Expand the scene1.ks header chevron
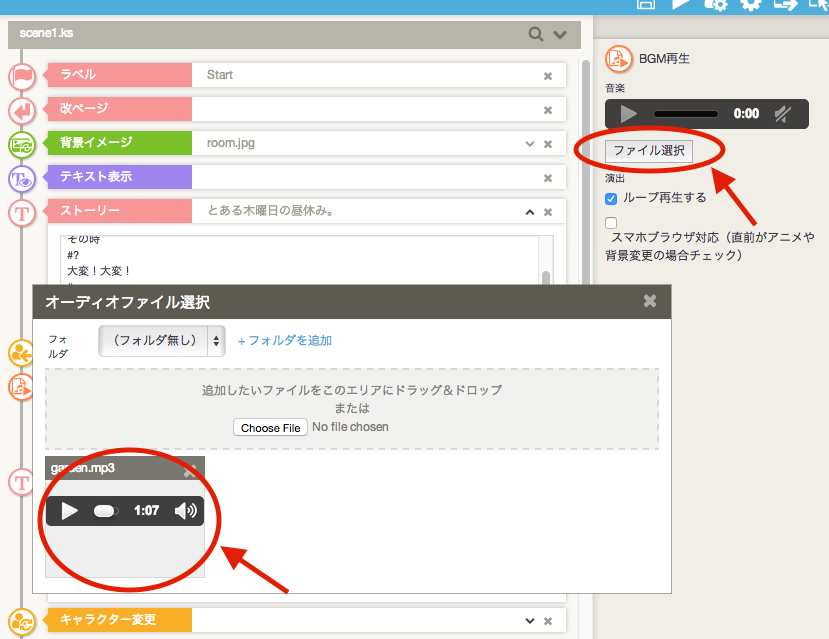This screenshot has height=639, width=829. [x=559, y=34]
